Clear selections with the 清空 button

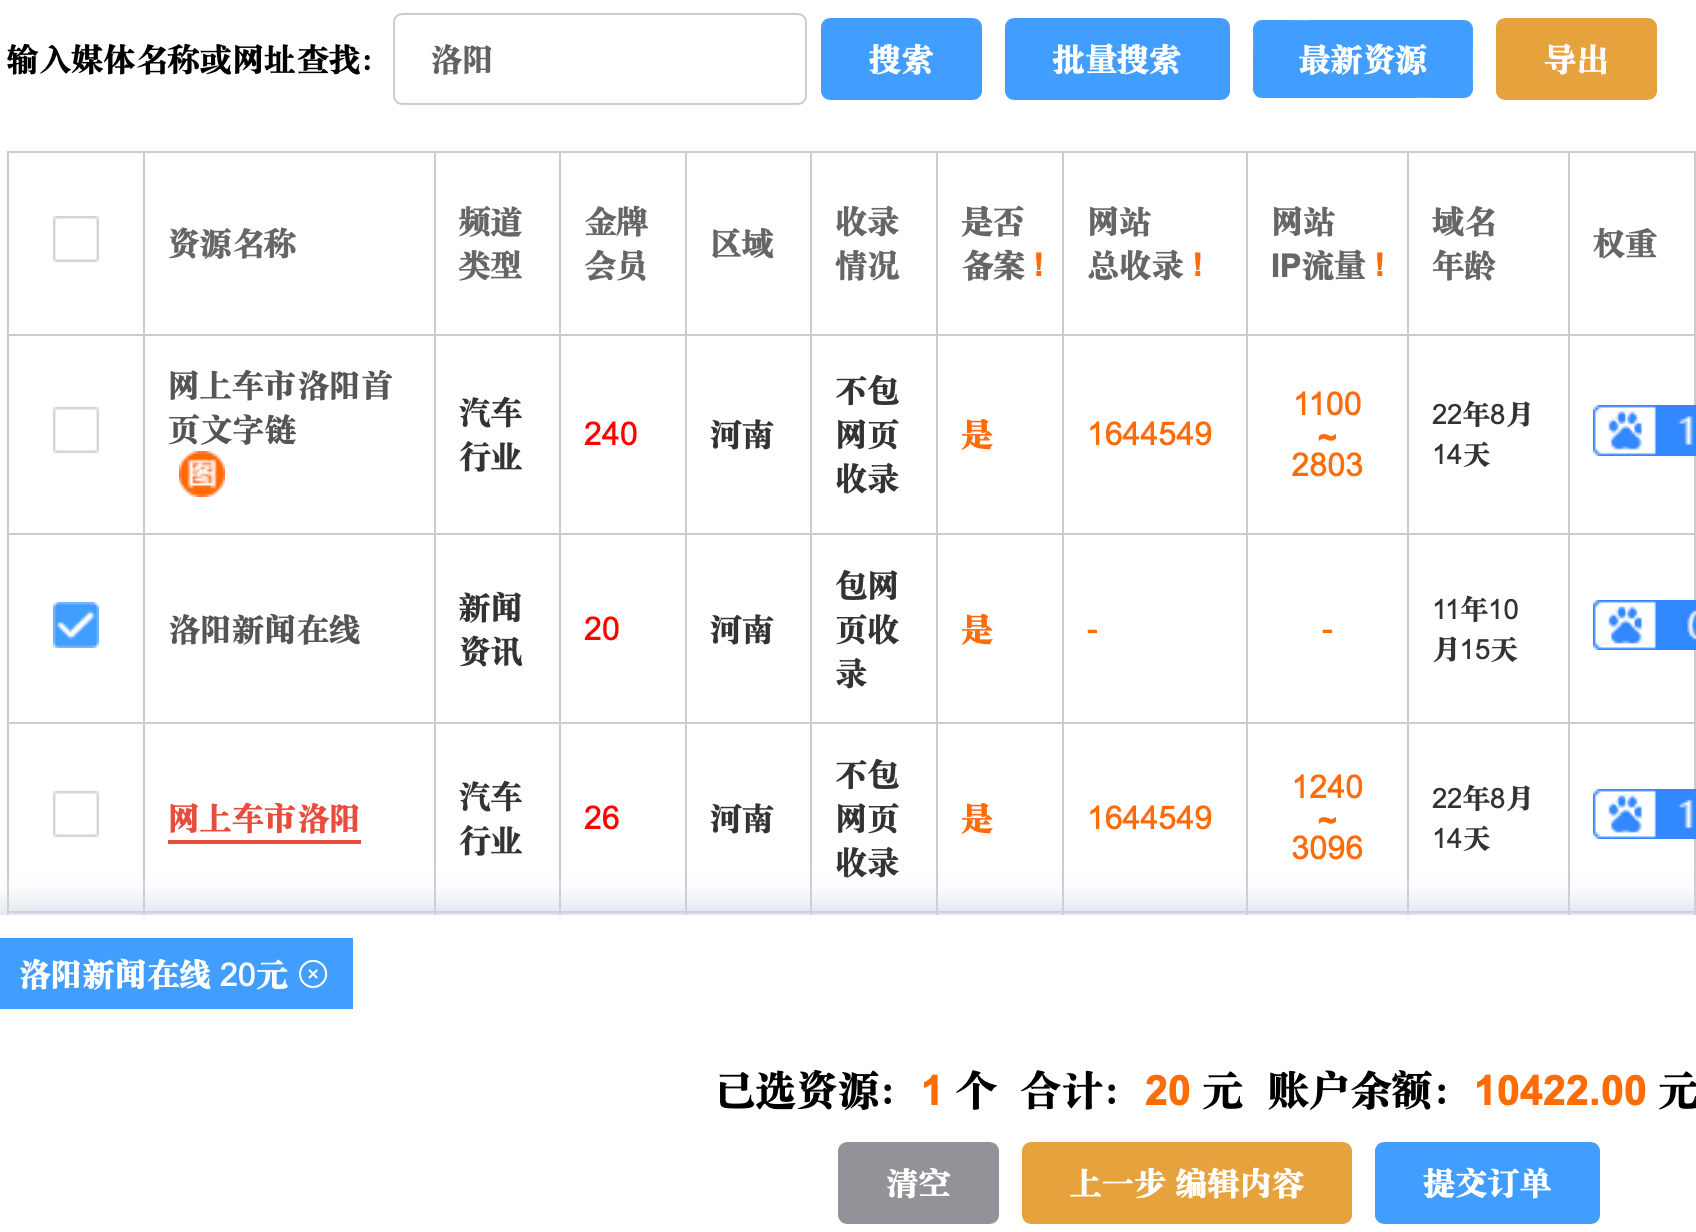918,1183
